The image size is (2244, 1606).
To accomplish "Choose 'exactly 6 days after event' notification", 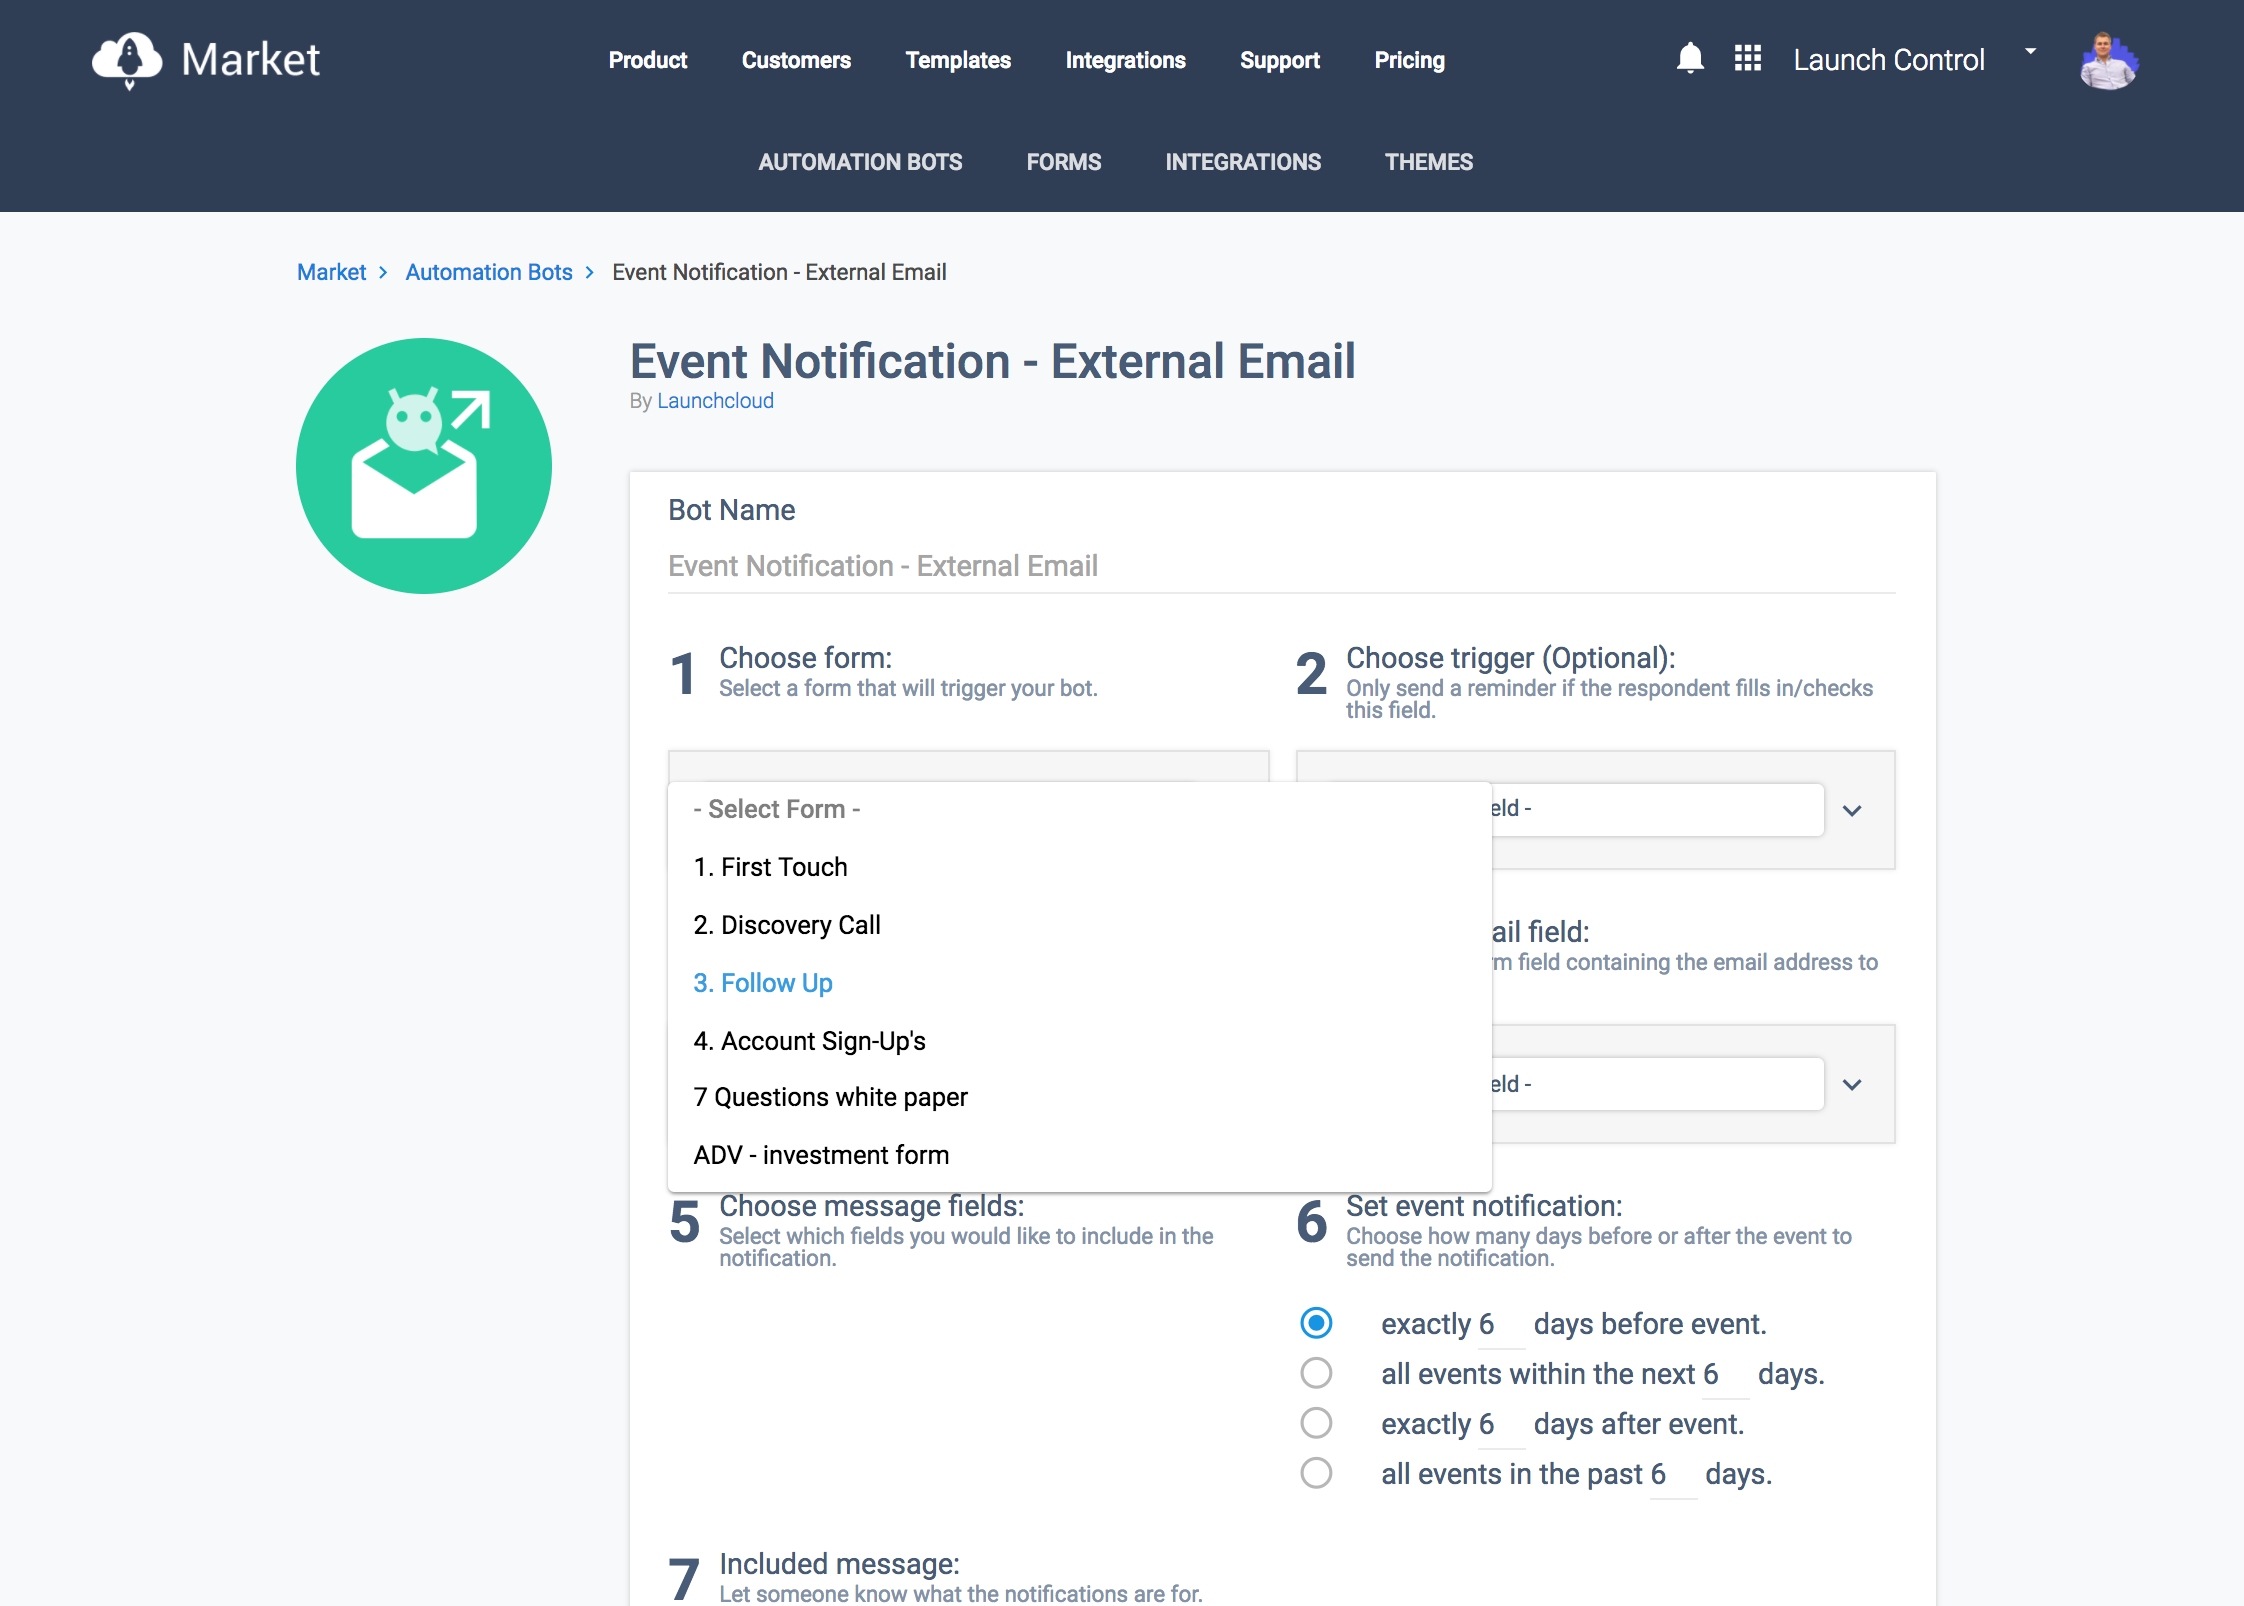I will pos(1316,1423).
